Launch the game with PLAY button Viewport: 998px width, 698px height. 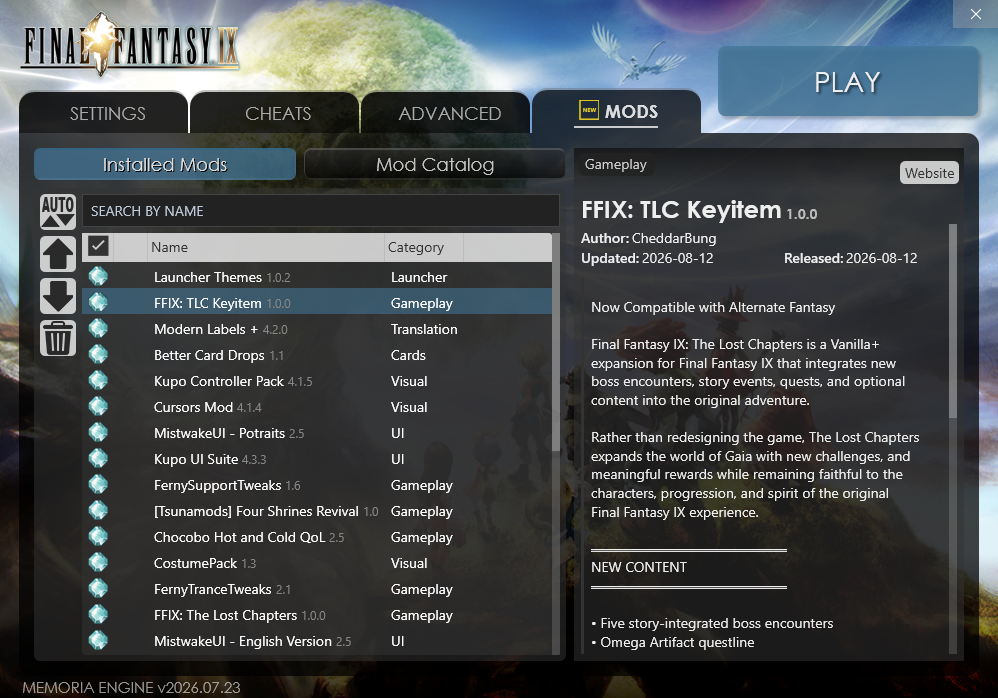[848, 81]
